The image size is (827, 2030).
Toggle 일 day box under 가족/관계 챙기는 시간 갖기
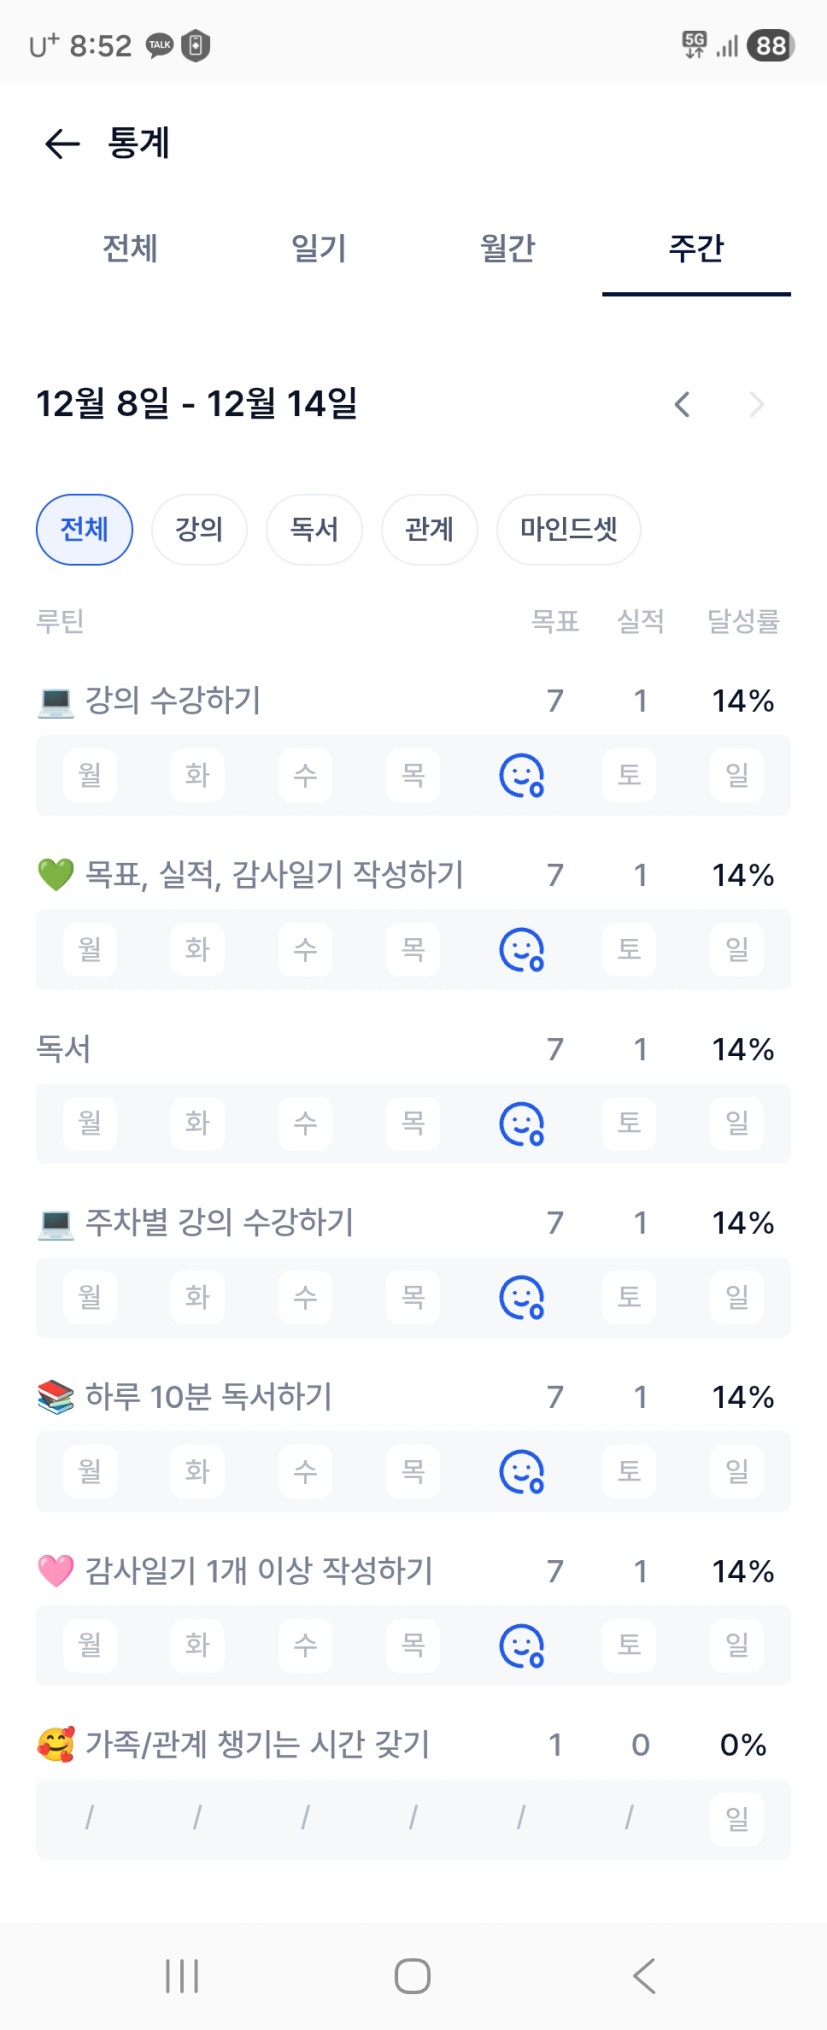pyautogui.click(x=737, y=1819)
